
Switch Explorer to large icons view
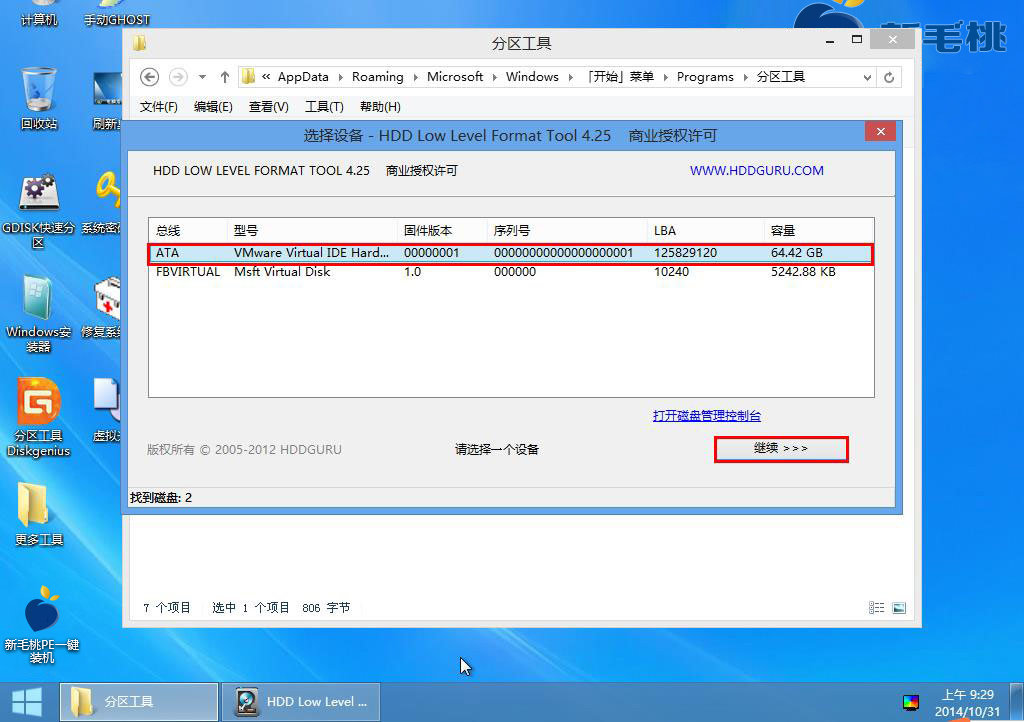pyautogui.click(x=899, y=608)
